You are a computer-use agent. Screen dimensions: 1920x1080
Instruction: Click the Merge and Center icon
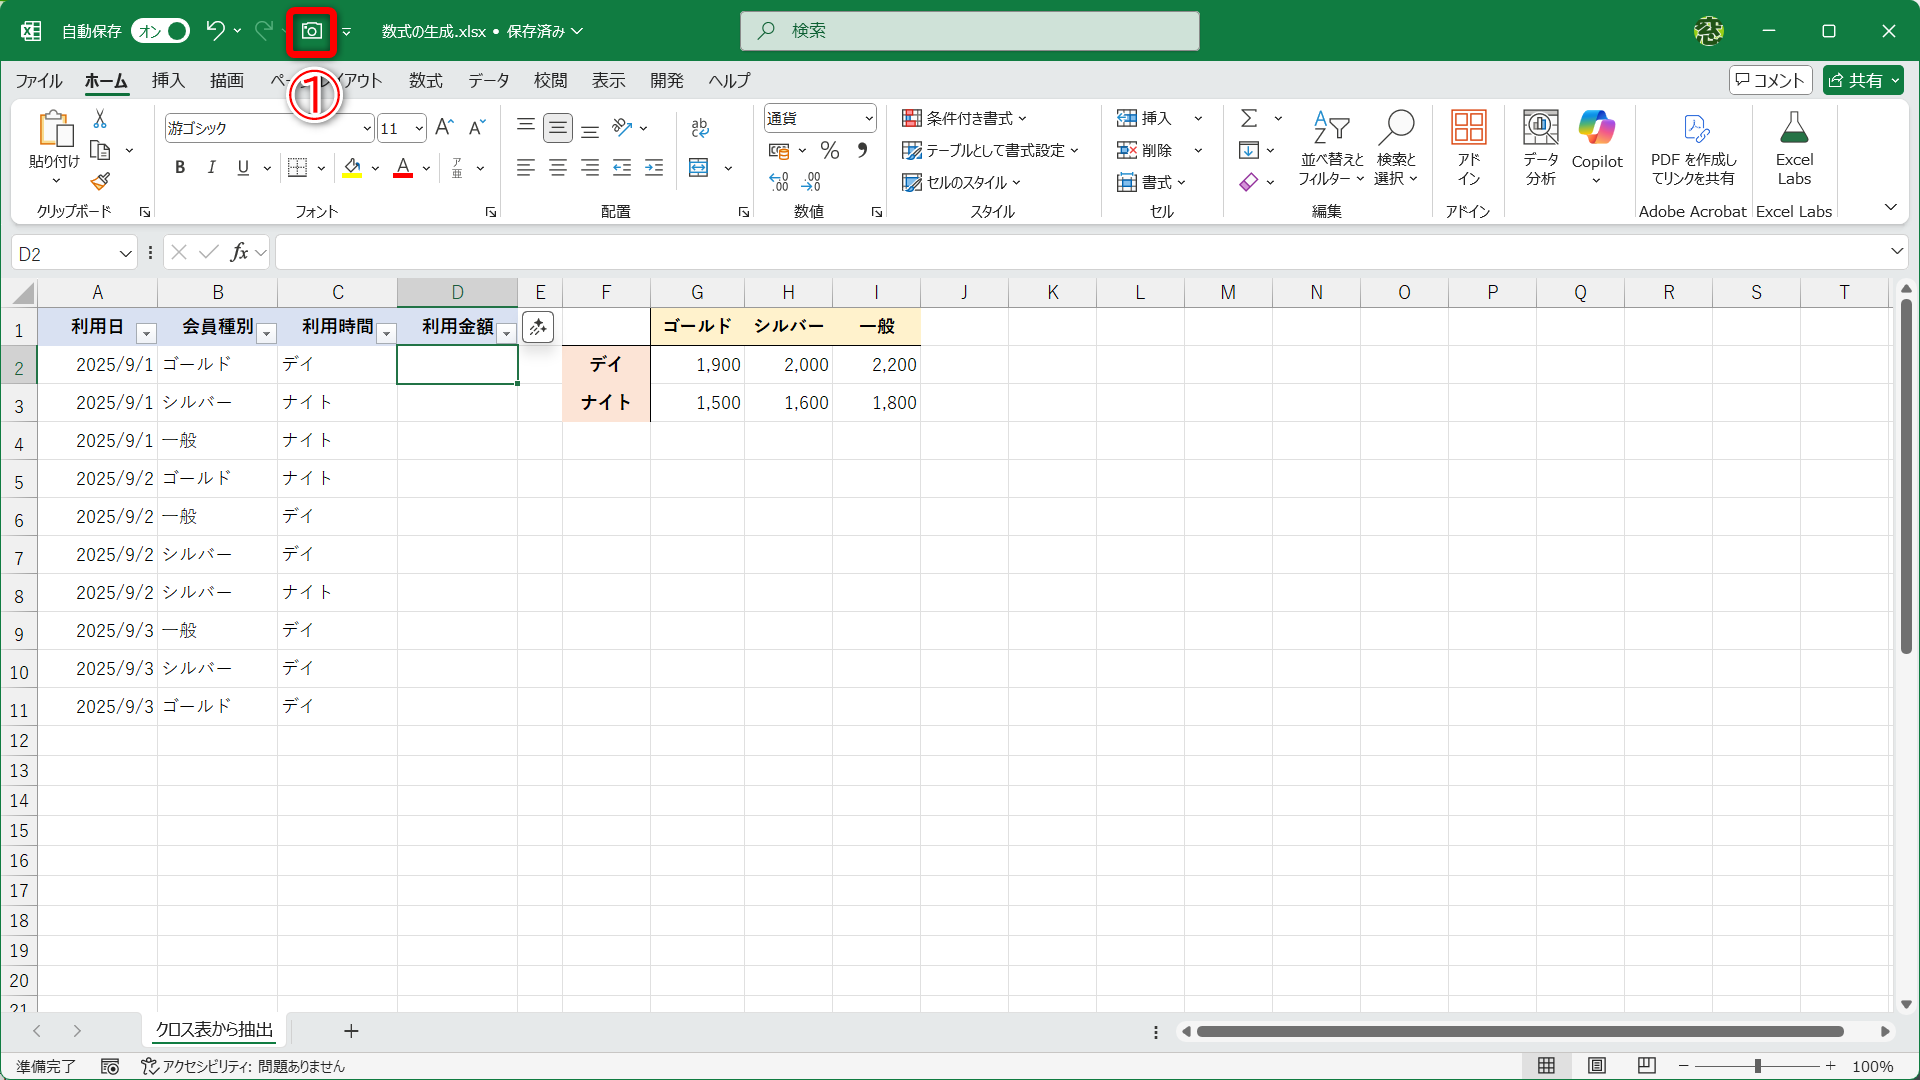pos(699,167)
